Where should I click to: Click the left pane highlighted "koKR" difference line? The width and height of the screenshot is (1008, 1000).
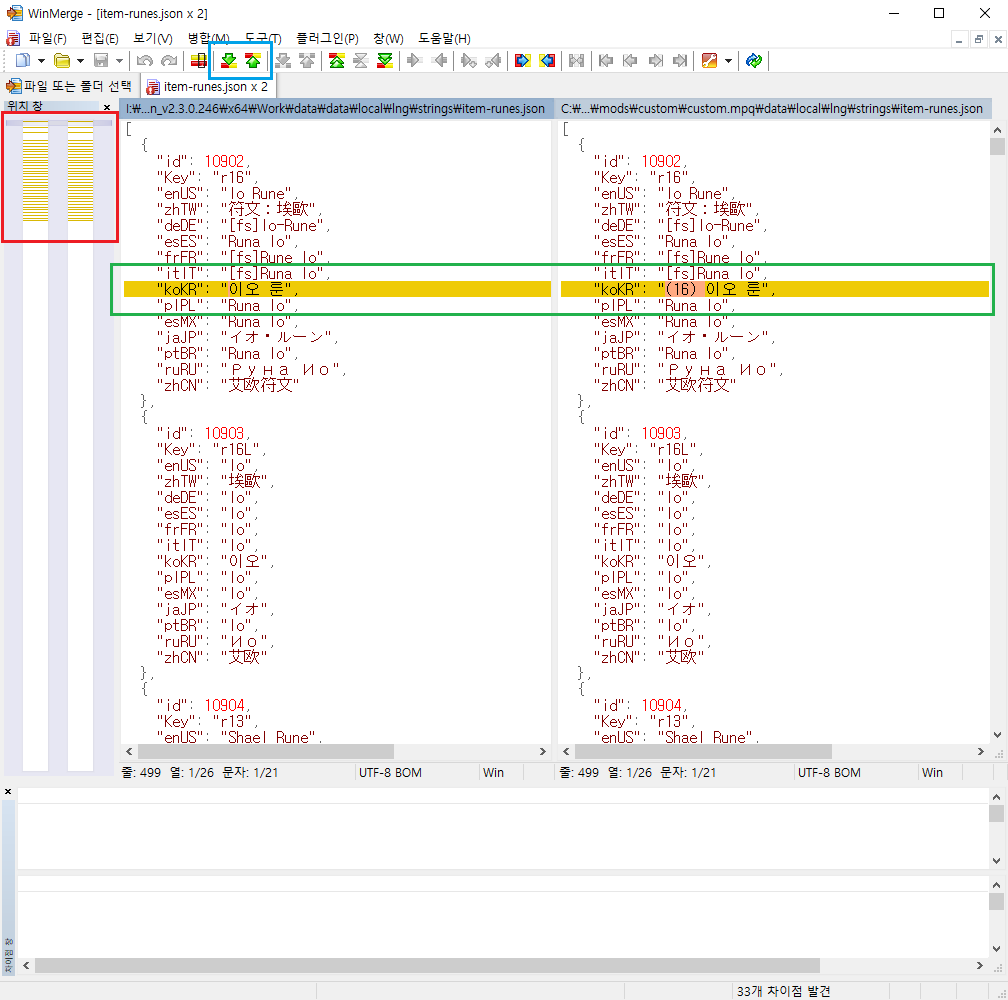click(337, 289)
